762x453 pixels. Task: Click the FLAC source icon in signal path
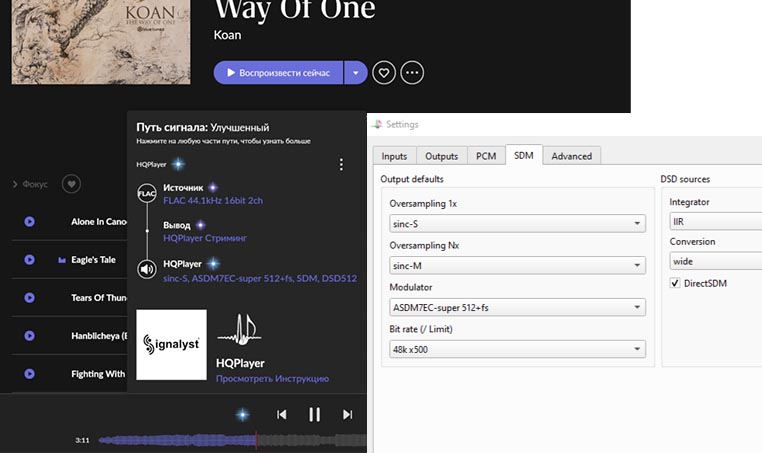point(147,193)
